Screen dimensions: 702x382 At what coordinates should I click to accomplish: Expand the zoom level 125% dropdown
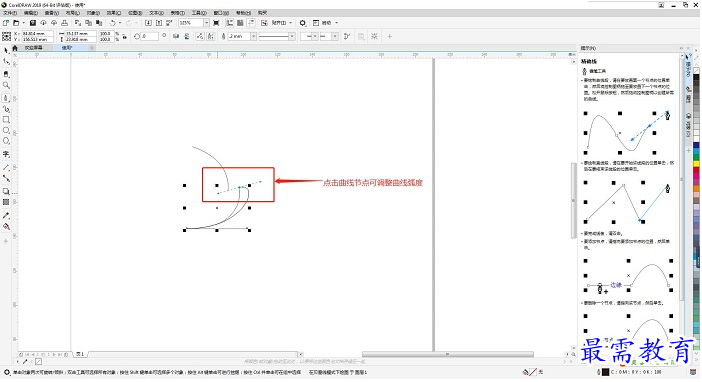click(x=206, y=23)
